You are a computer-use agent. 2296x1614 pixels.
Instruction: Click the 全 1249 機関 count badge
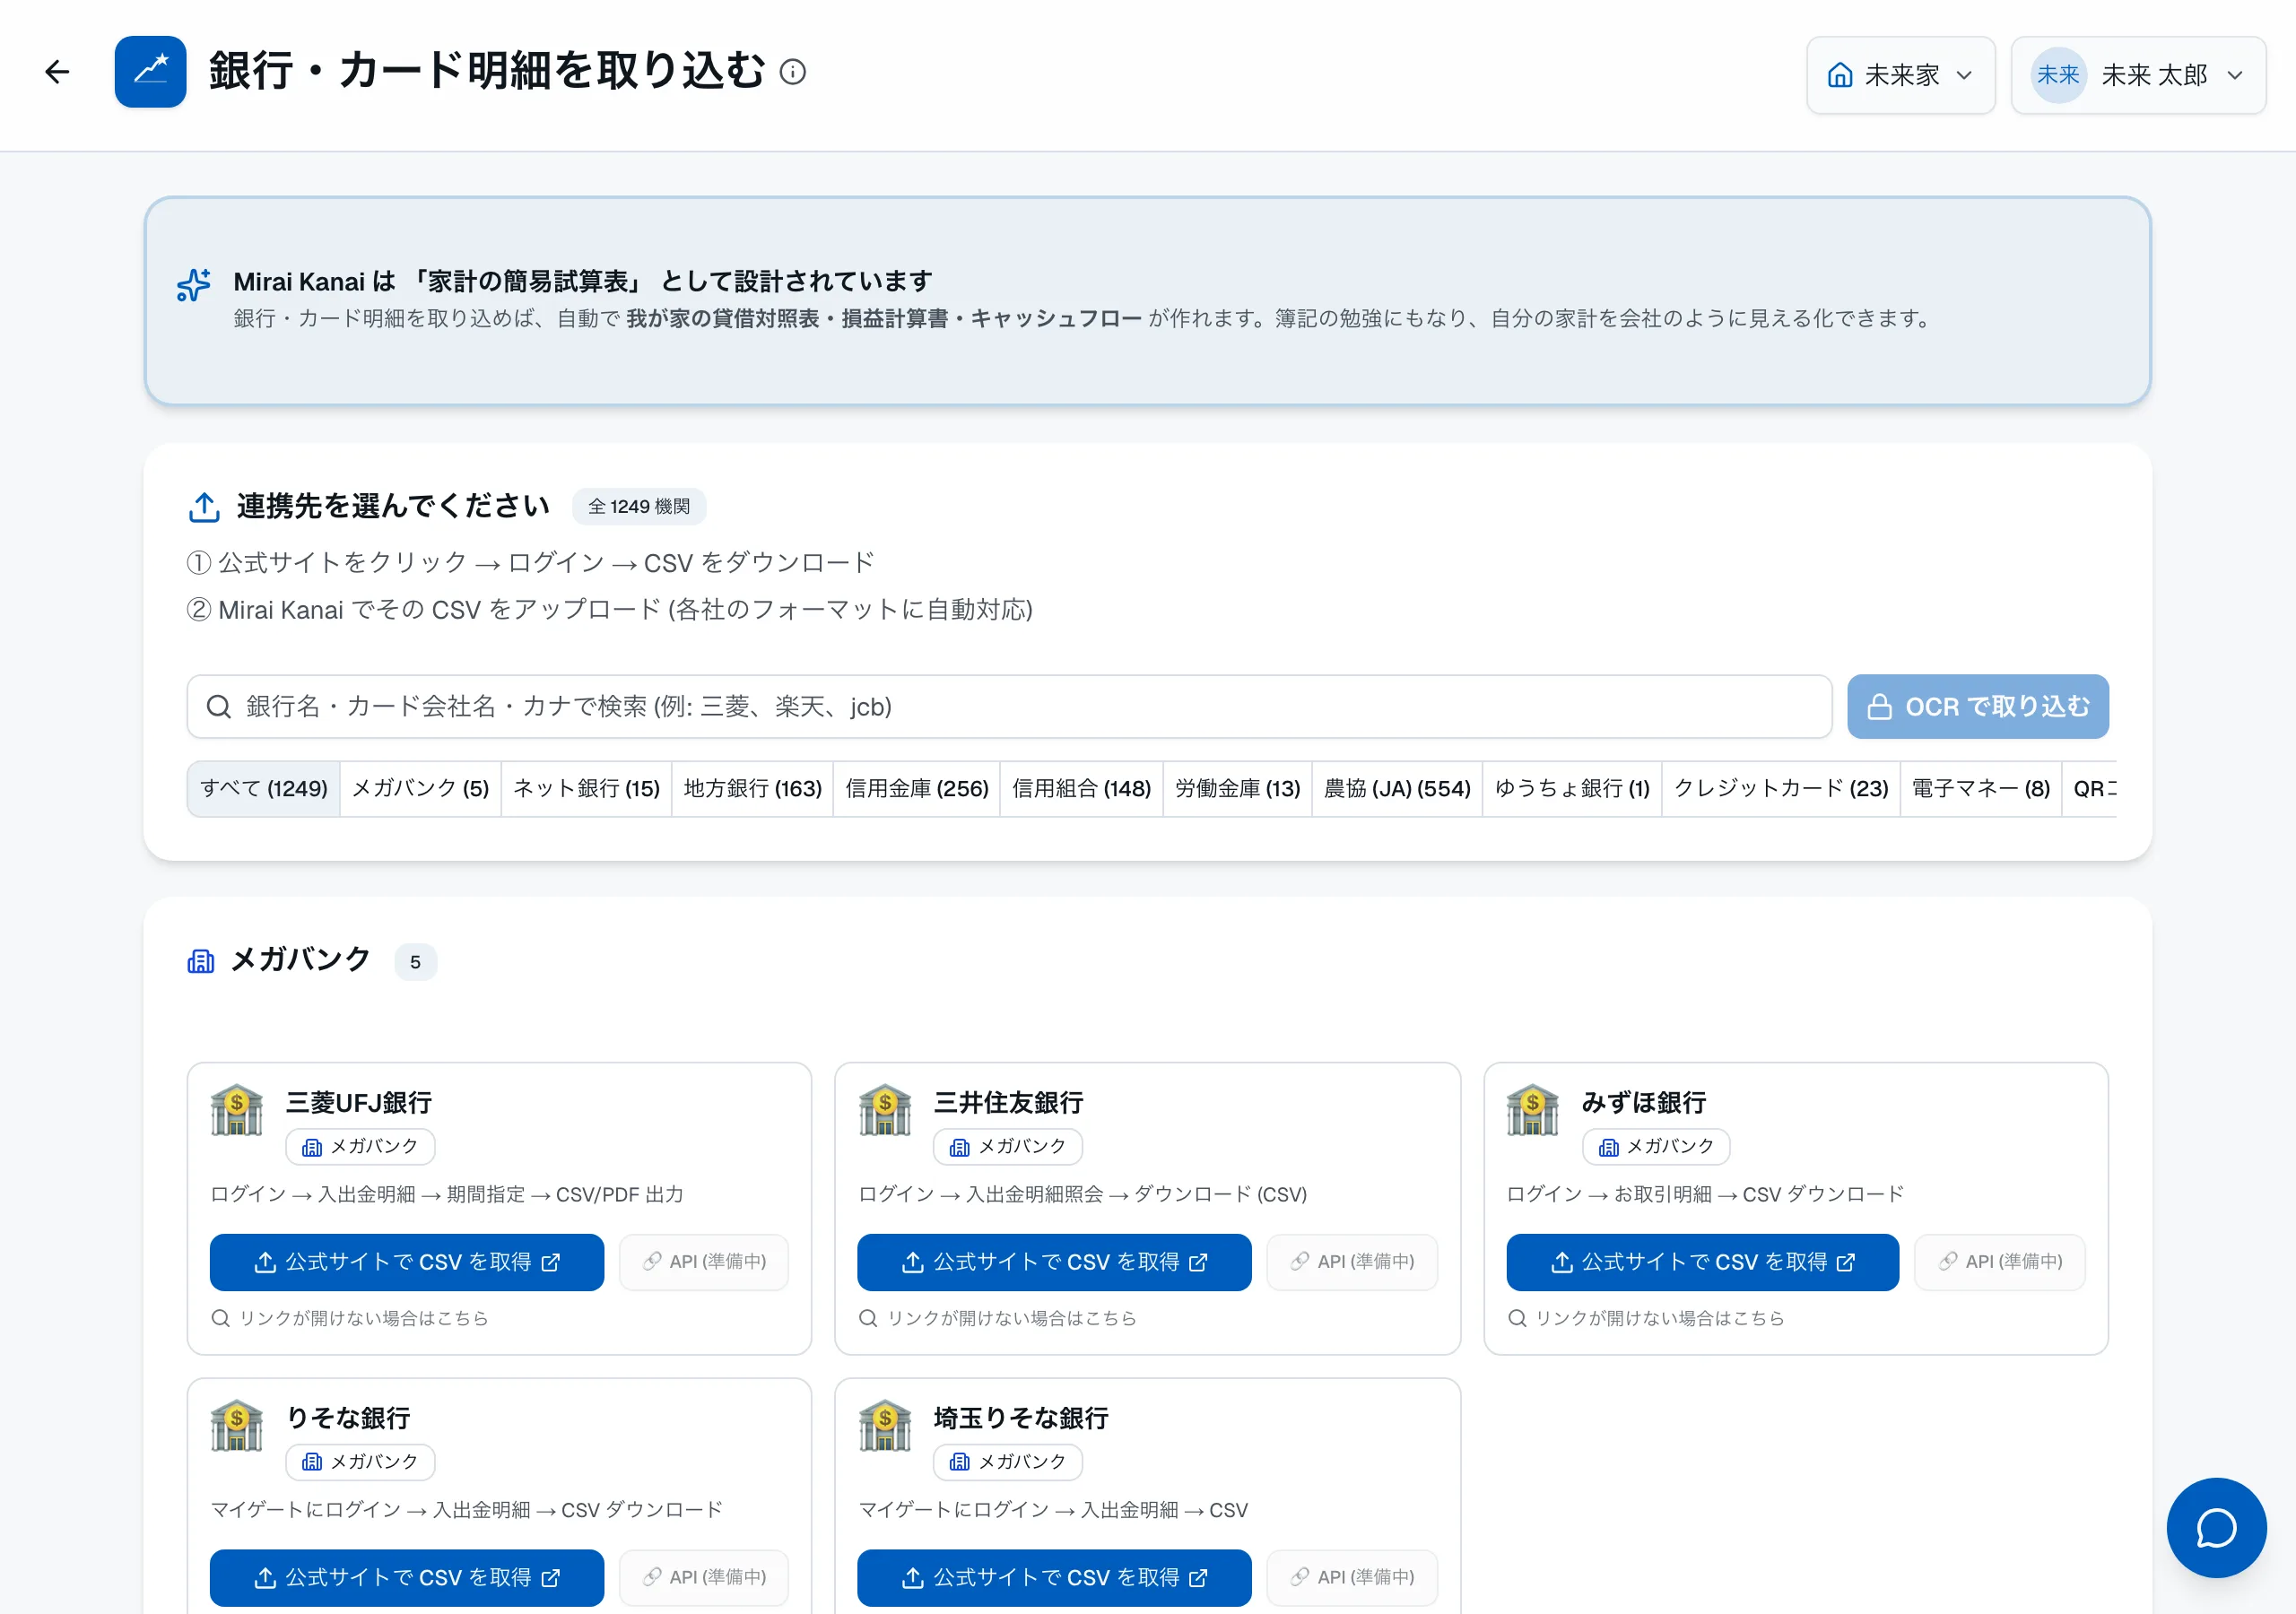[639, 507]
